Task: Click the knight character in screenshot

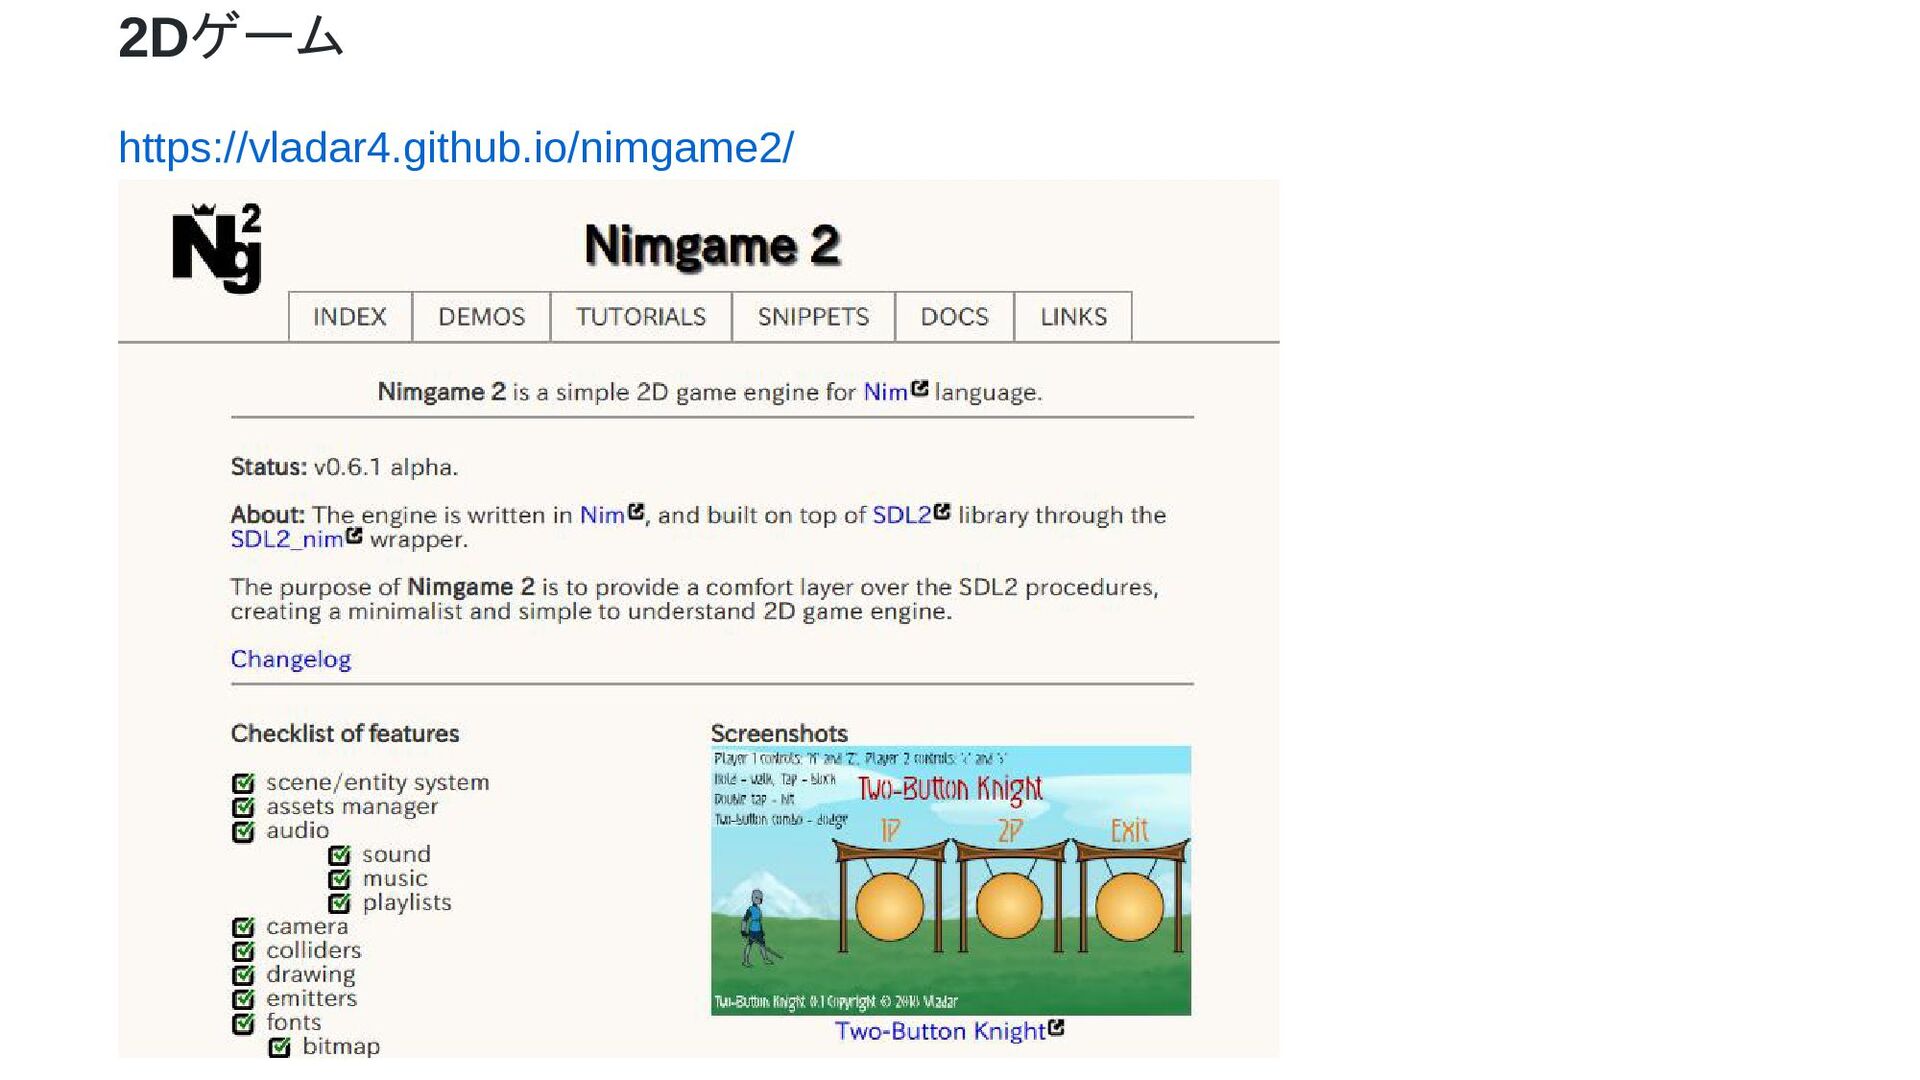Action: click(758, 928)
